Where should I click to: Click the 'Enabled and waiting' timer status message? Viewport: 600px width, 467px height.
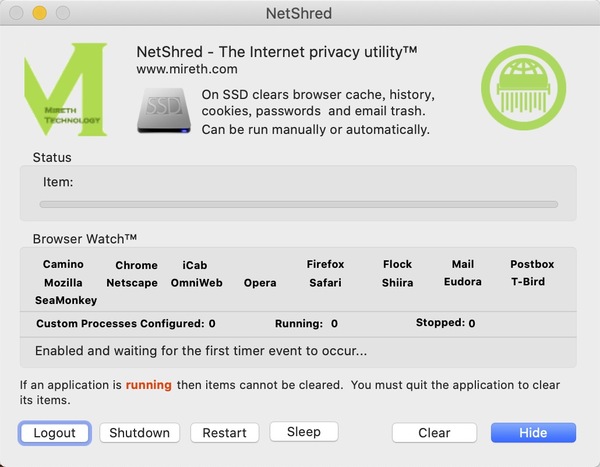[201, 351]
